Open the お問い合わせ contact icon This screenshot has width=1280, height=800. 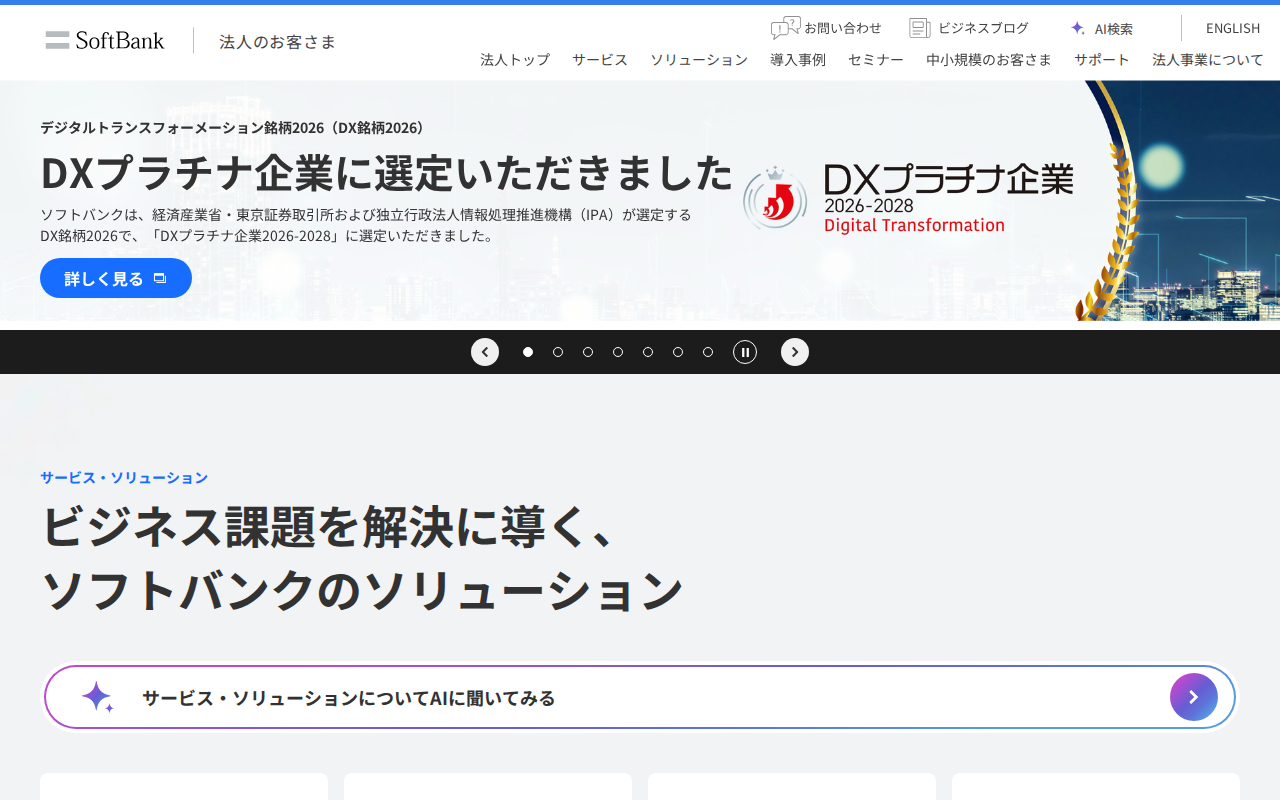point(786,28)
